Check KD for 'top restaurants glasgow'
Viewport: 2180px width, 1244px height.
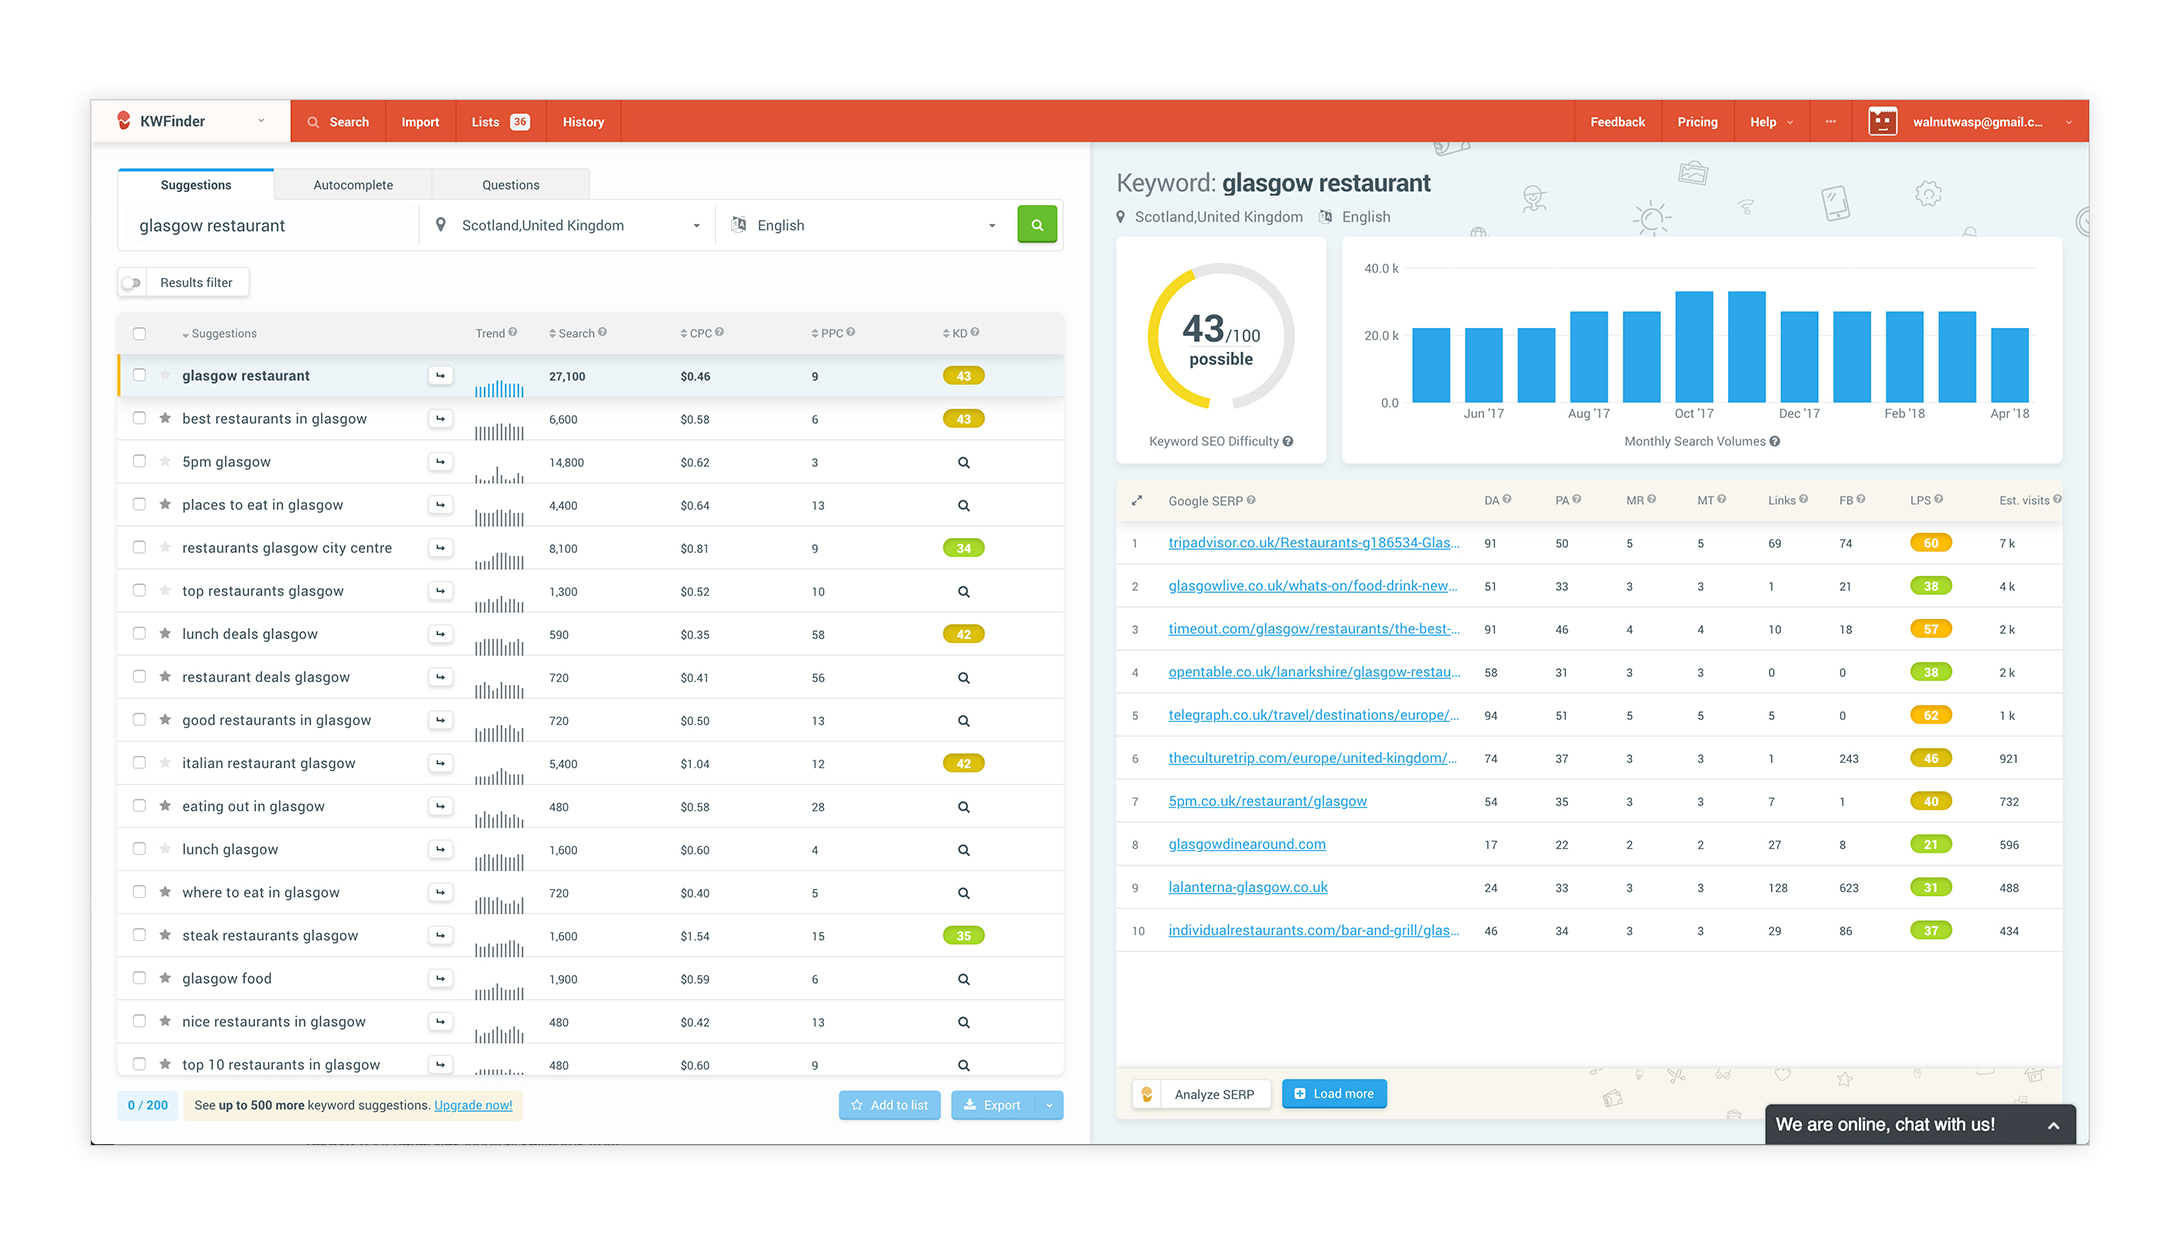tap(964, 592)
